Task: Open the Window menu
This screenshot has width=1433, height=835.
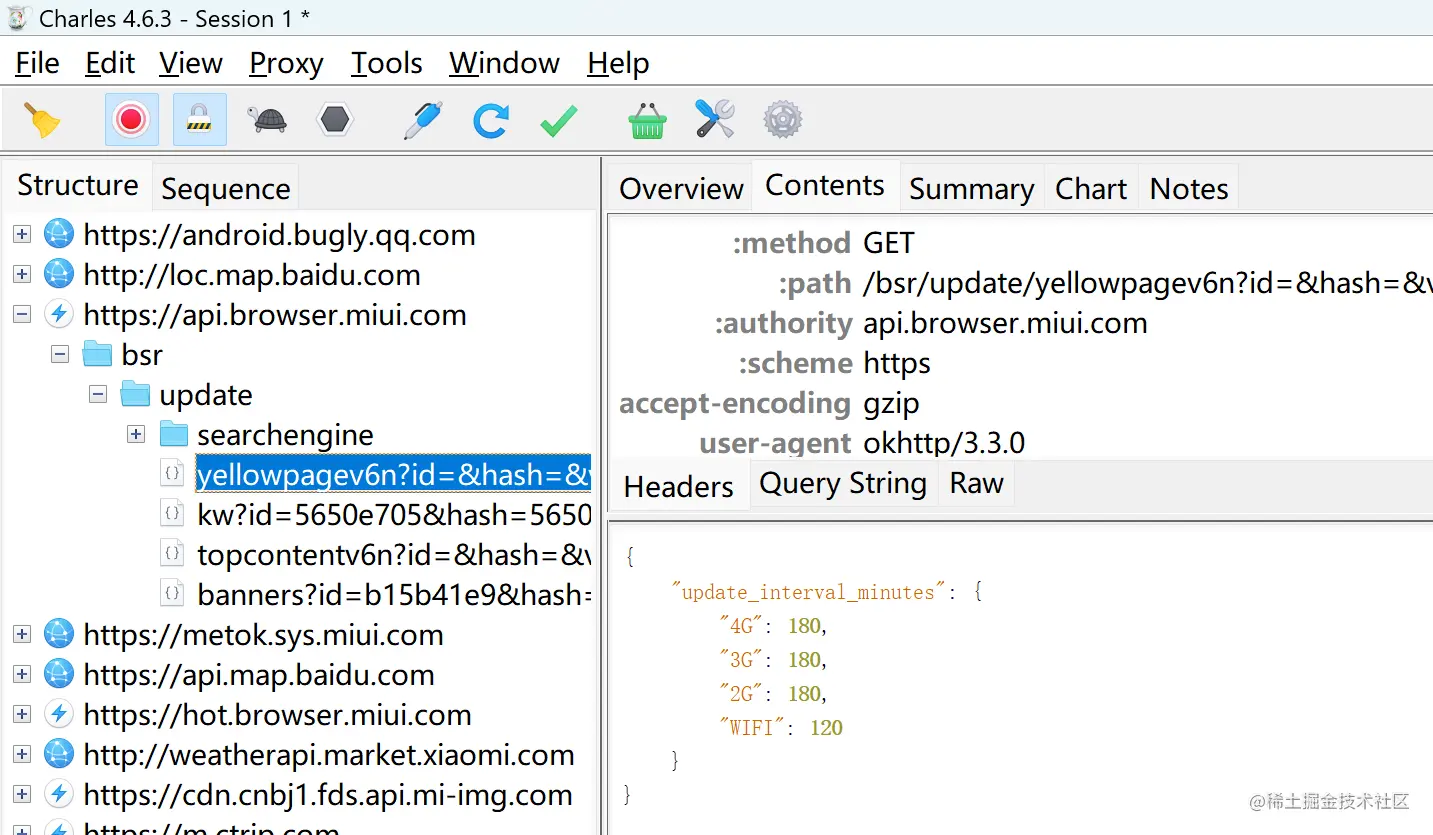Action: [x=505, y=63]
